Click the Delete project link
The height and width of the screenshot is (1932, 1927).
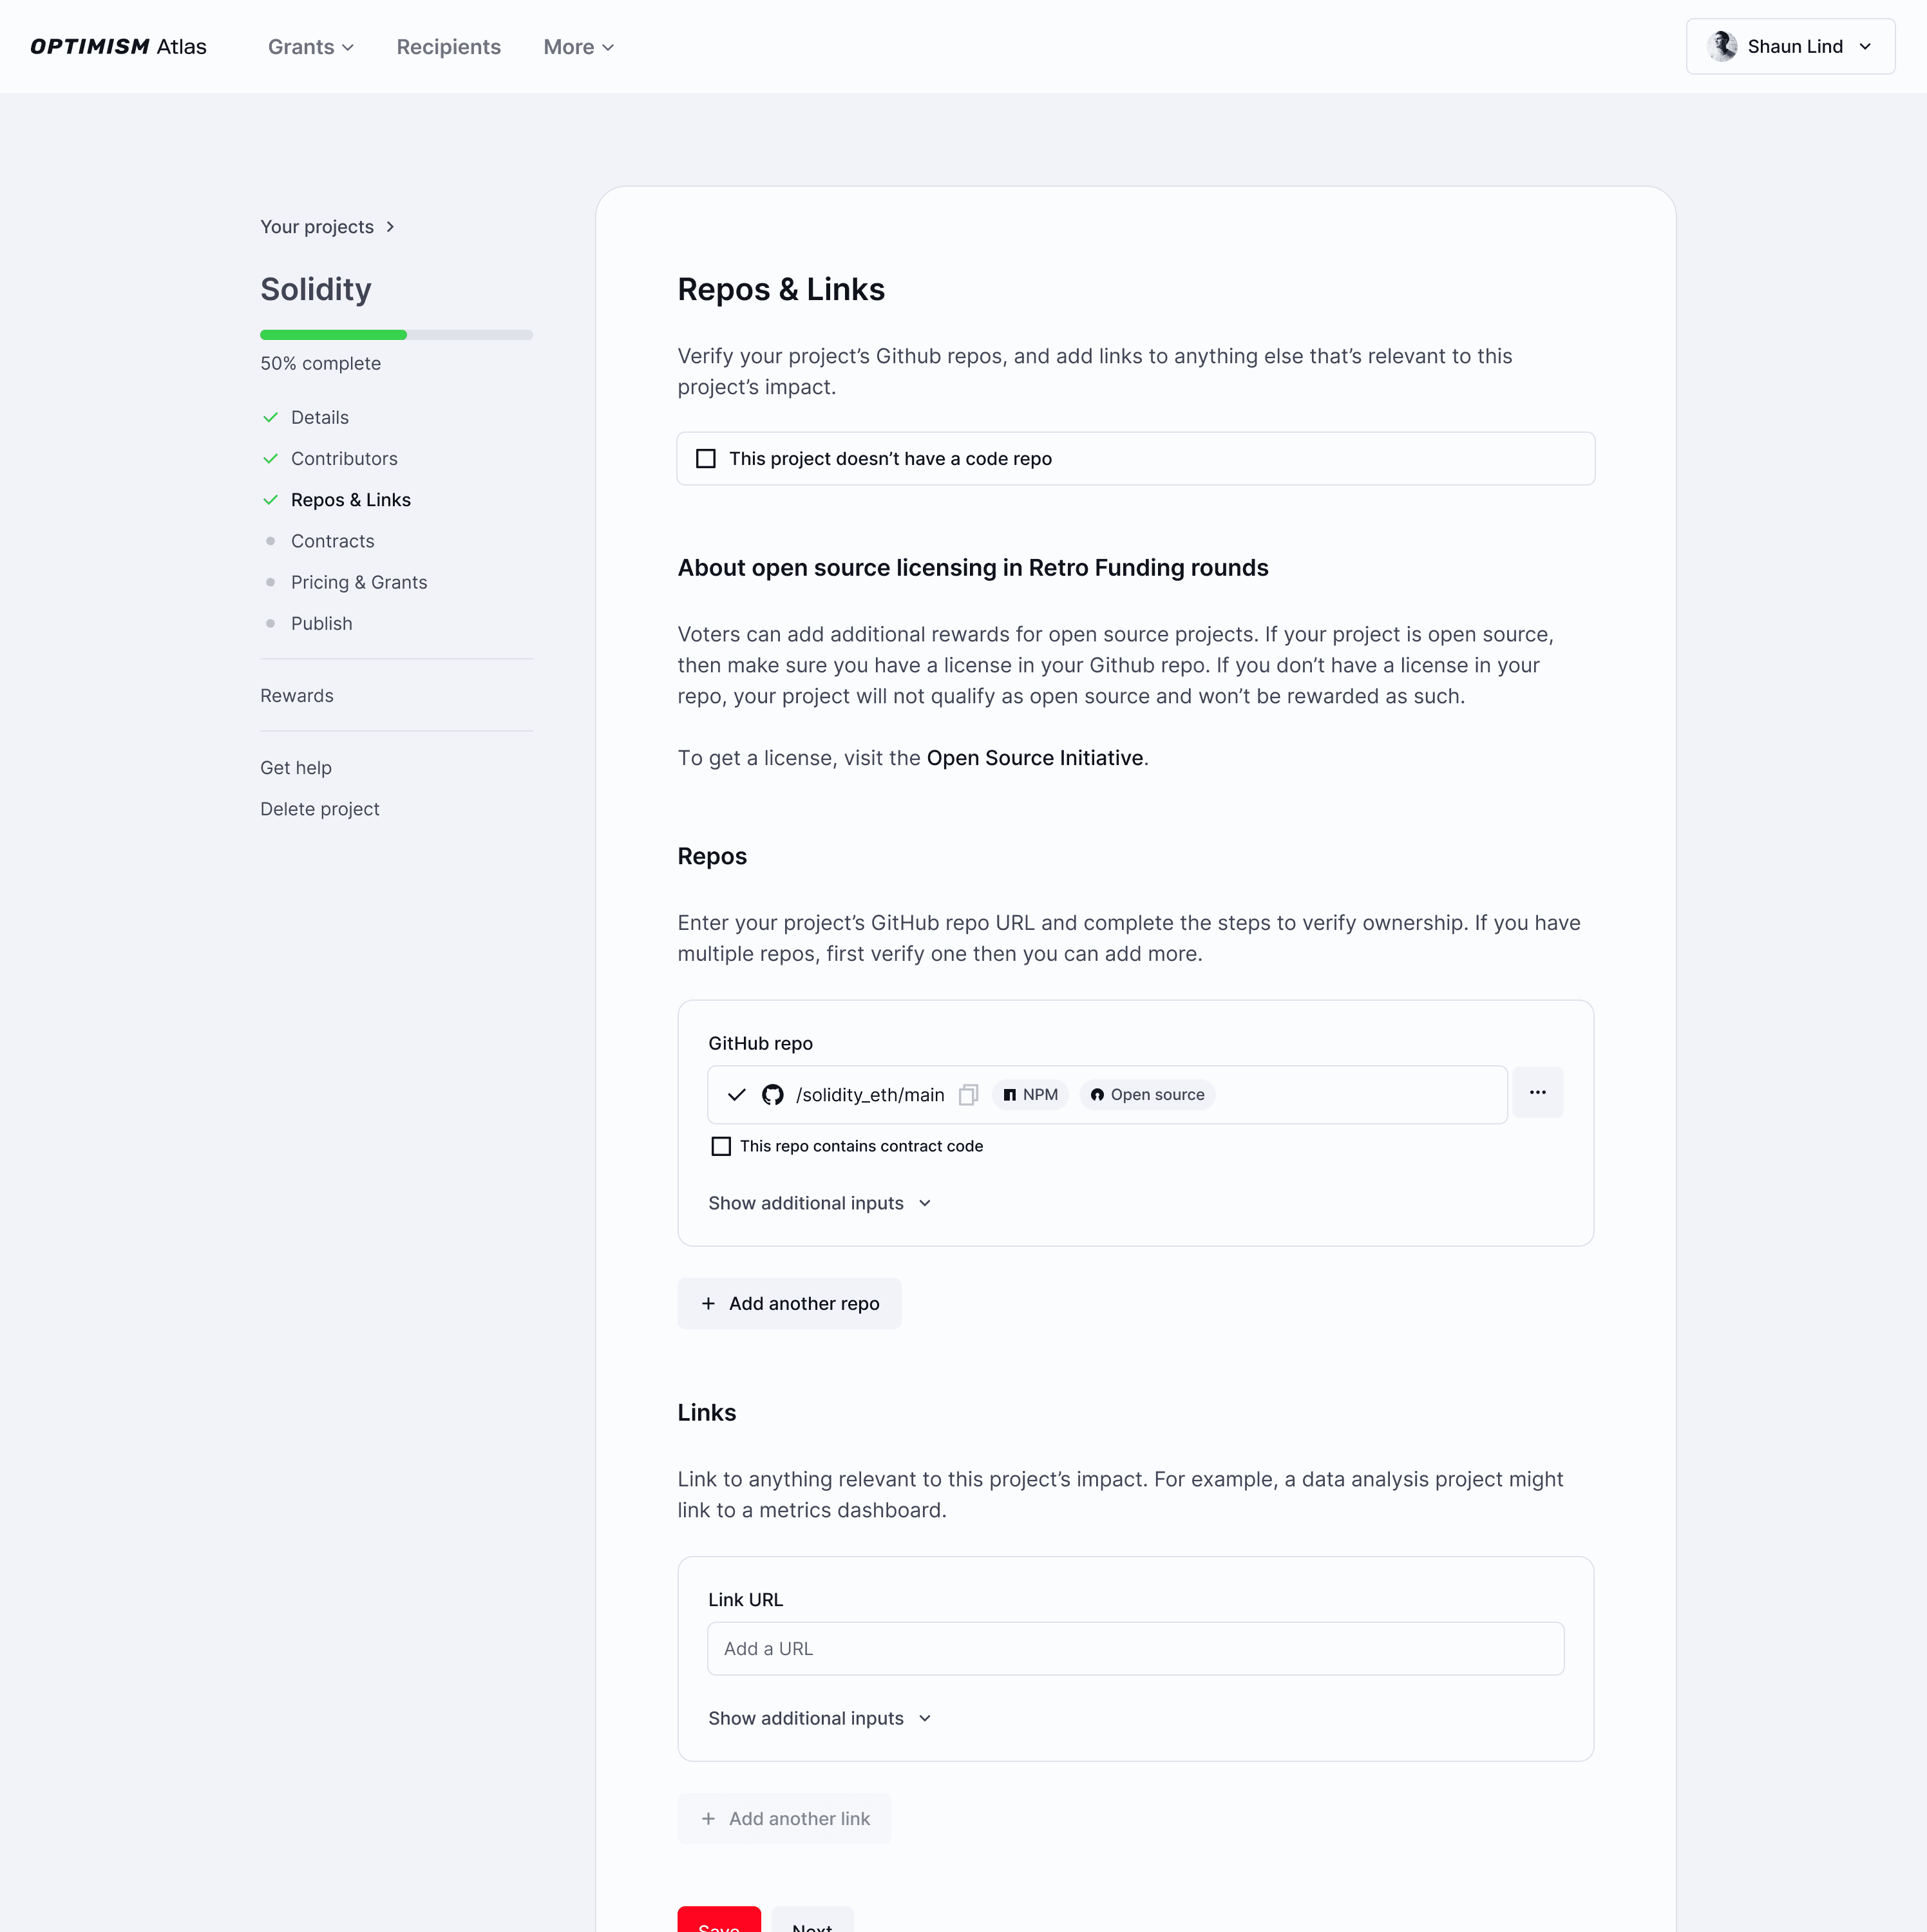tap(319, 809)
